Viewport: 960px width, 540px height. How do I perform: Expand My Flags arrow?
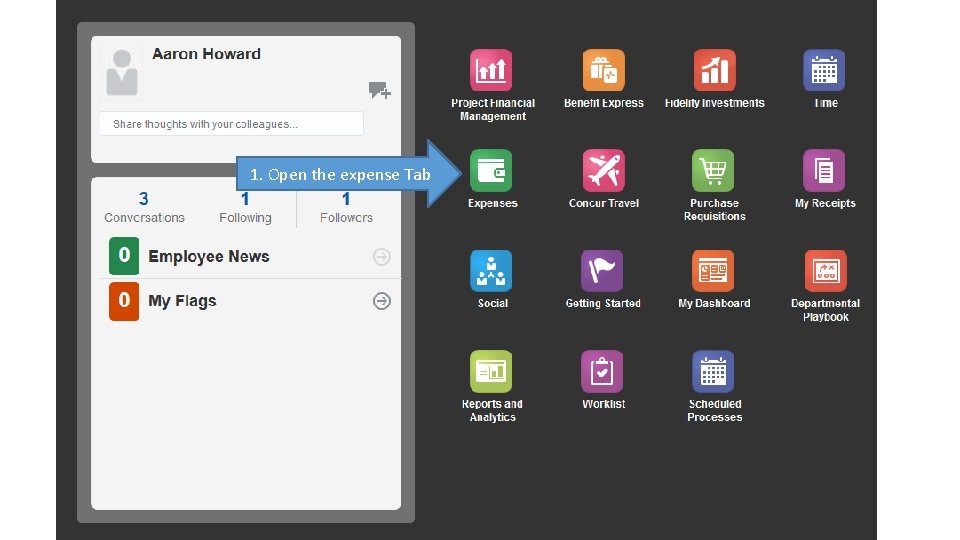(382, 301)
